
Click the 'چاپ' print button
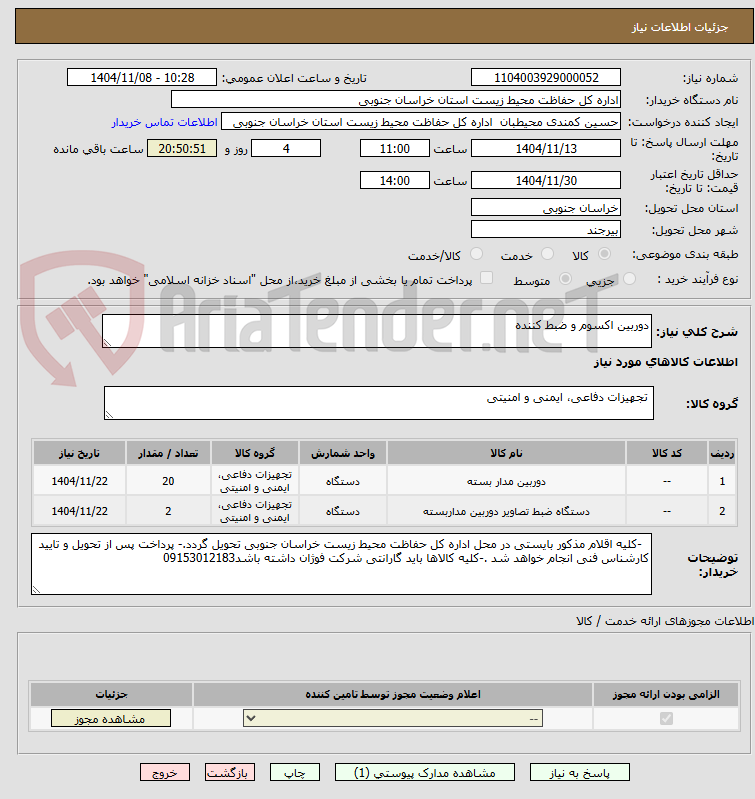pos(294,772)
